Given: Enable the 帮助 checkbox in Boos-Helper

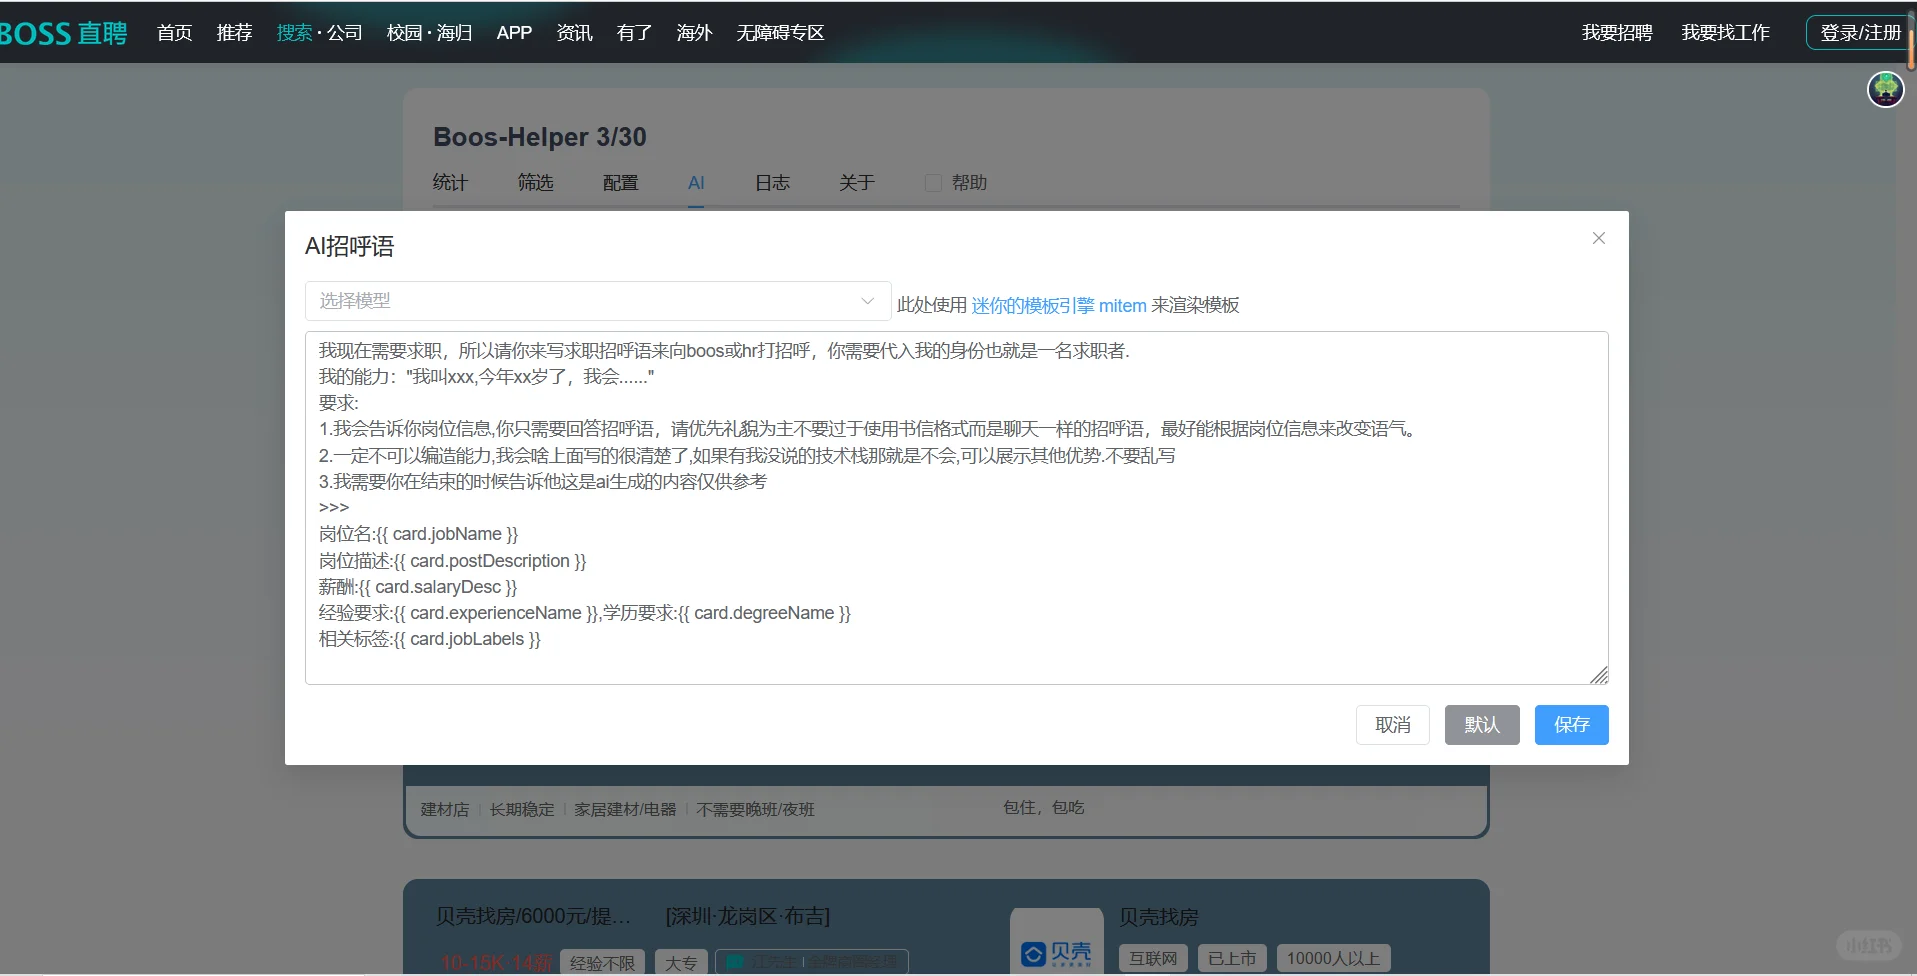Looking at the screenshot, I should click(x=932, y=182).
